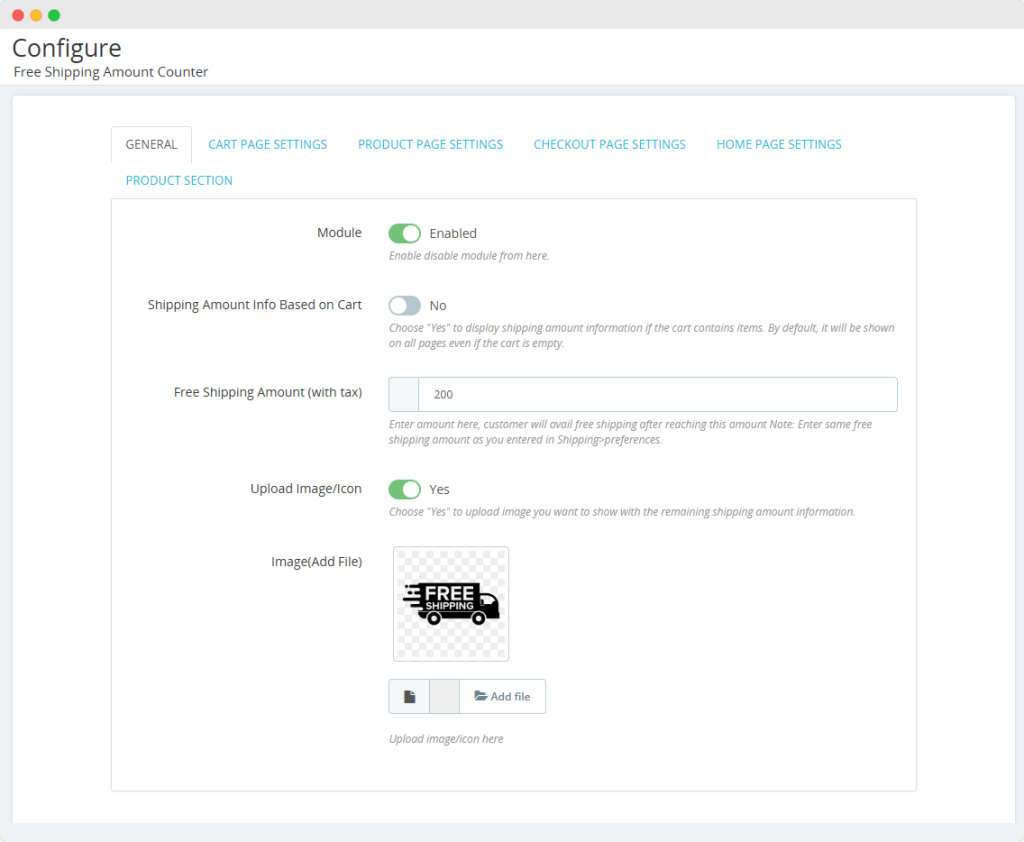Click the Image(Add File) label
The width and height of the screenshot is (1024, 842).
click(x=316, y=561)
